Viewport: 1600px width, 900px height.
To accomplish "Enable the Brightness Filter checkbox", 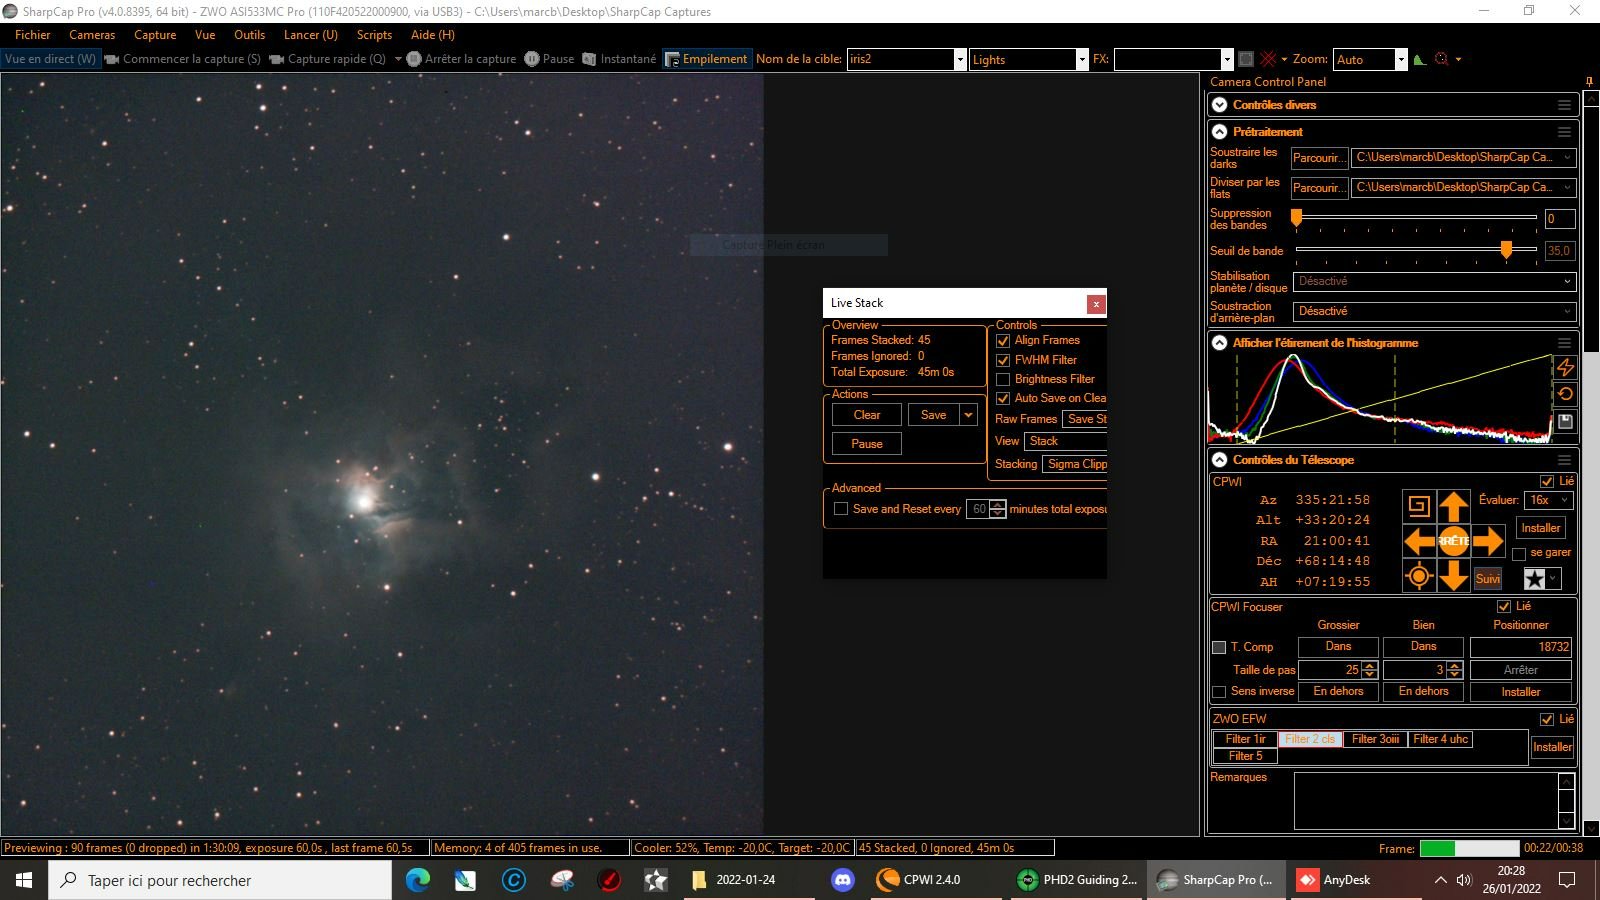I will coord(1003,379).
